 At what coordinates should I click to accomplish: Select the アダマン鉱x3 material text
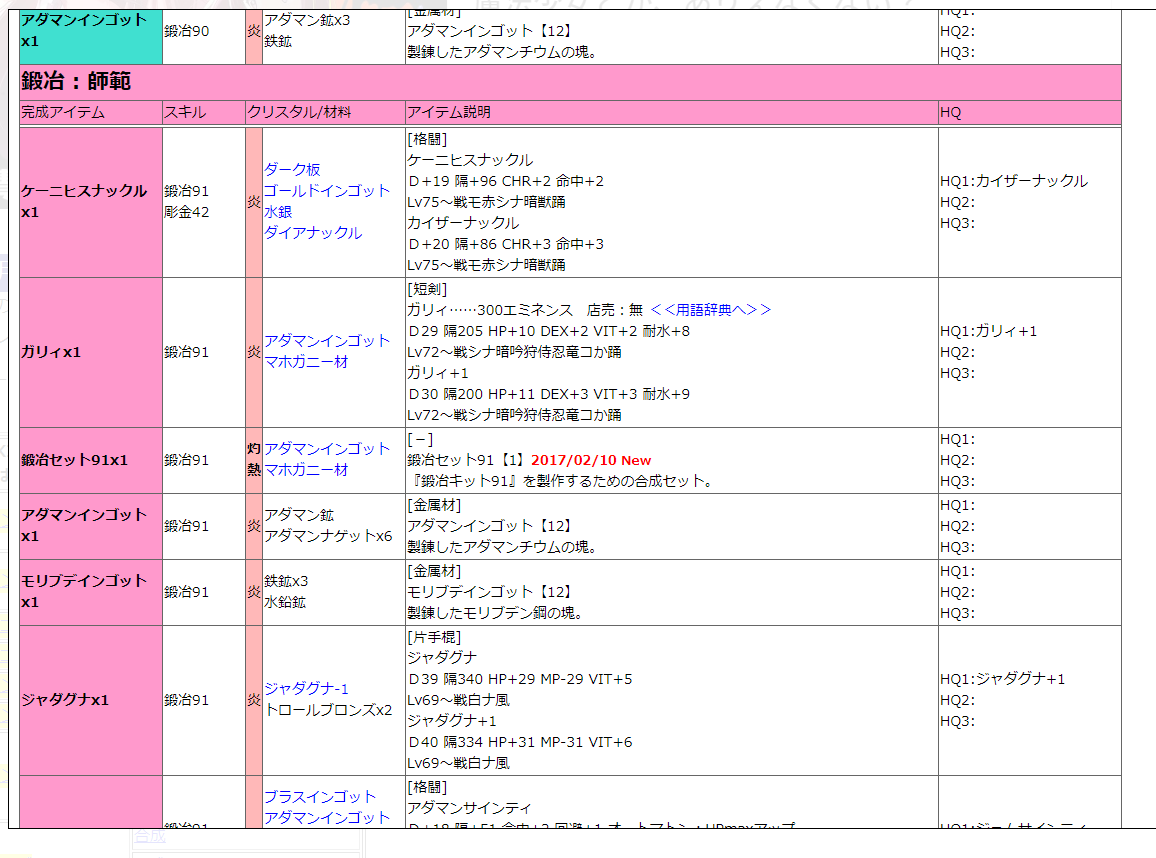point(307,20)
